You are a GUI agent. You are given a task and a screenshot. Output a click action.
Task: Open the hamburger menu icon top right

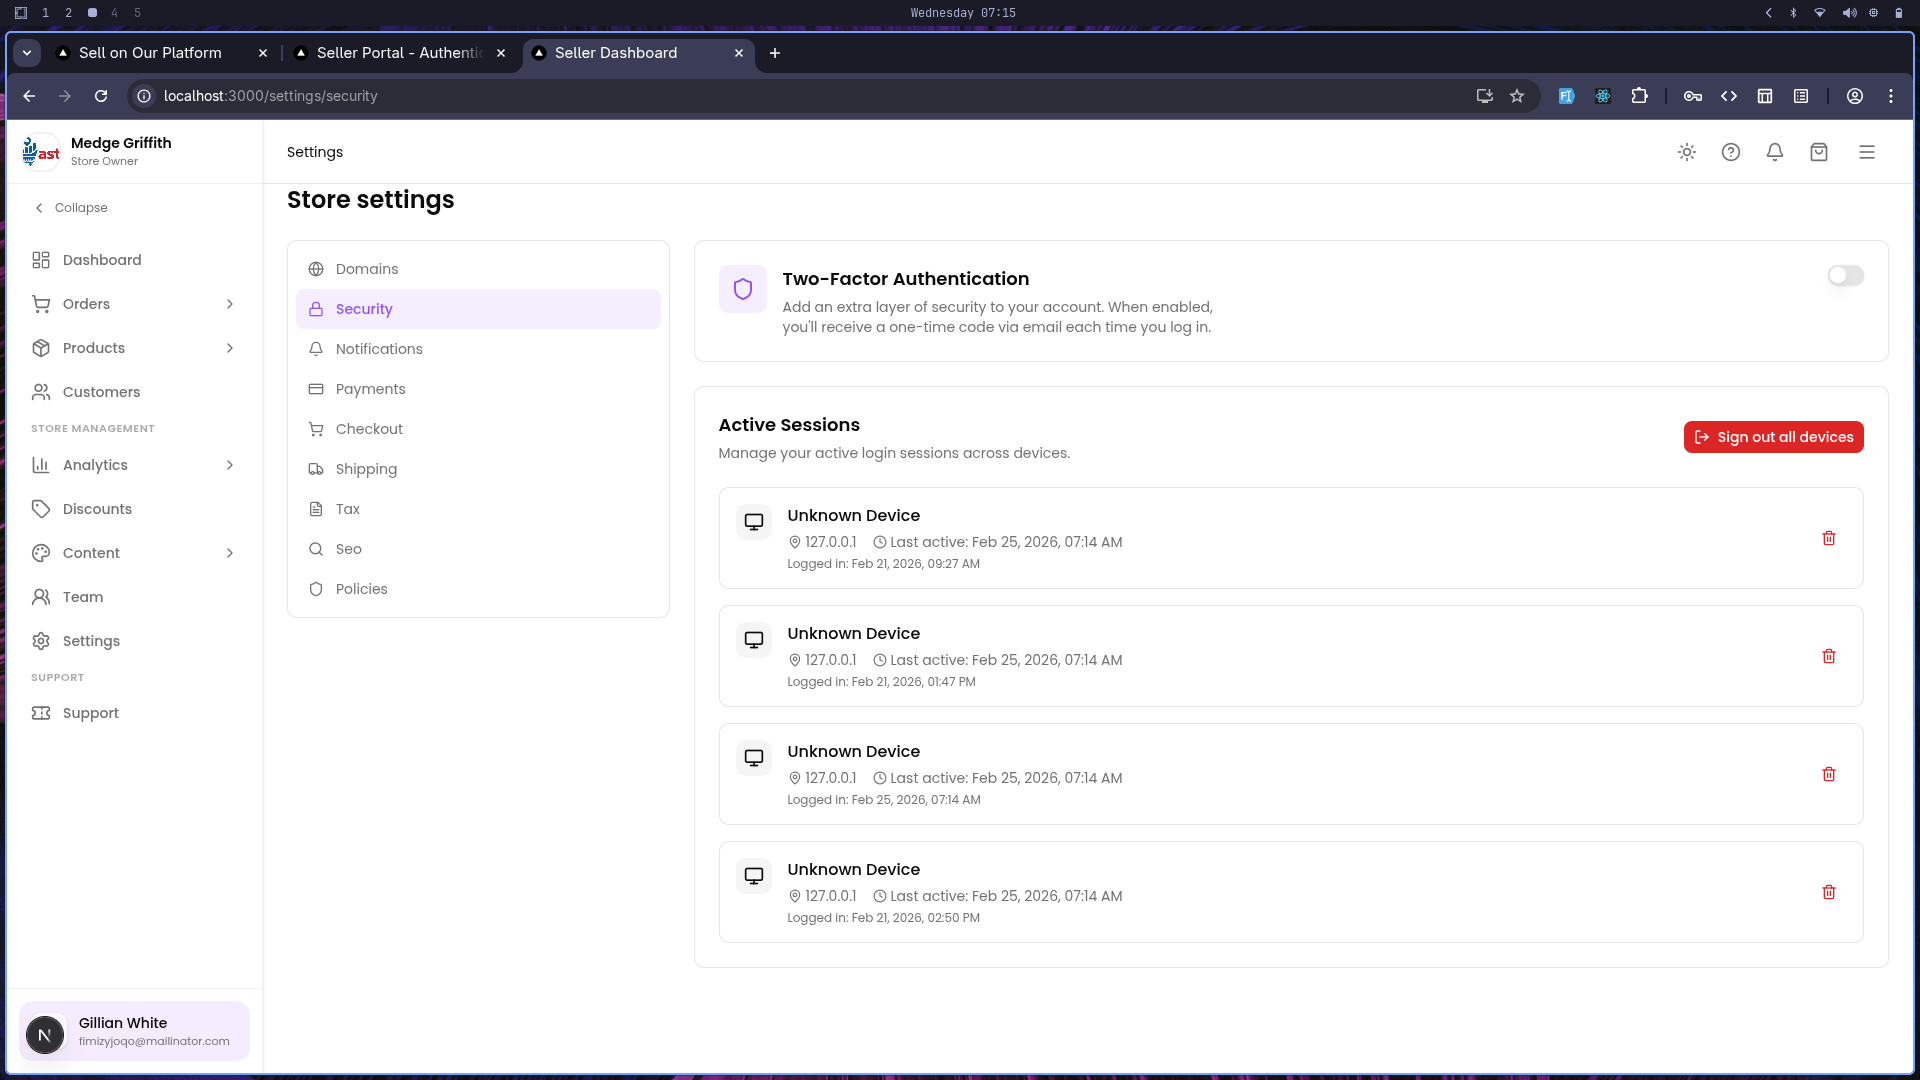(x=1867, y=152)
